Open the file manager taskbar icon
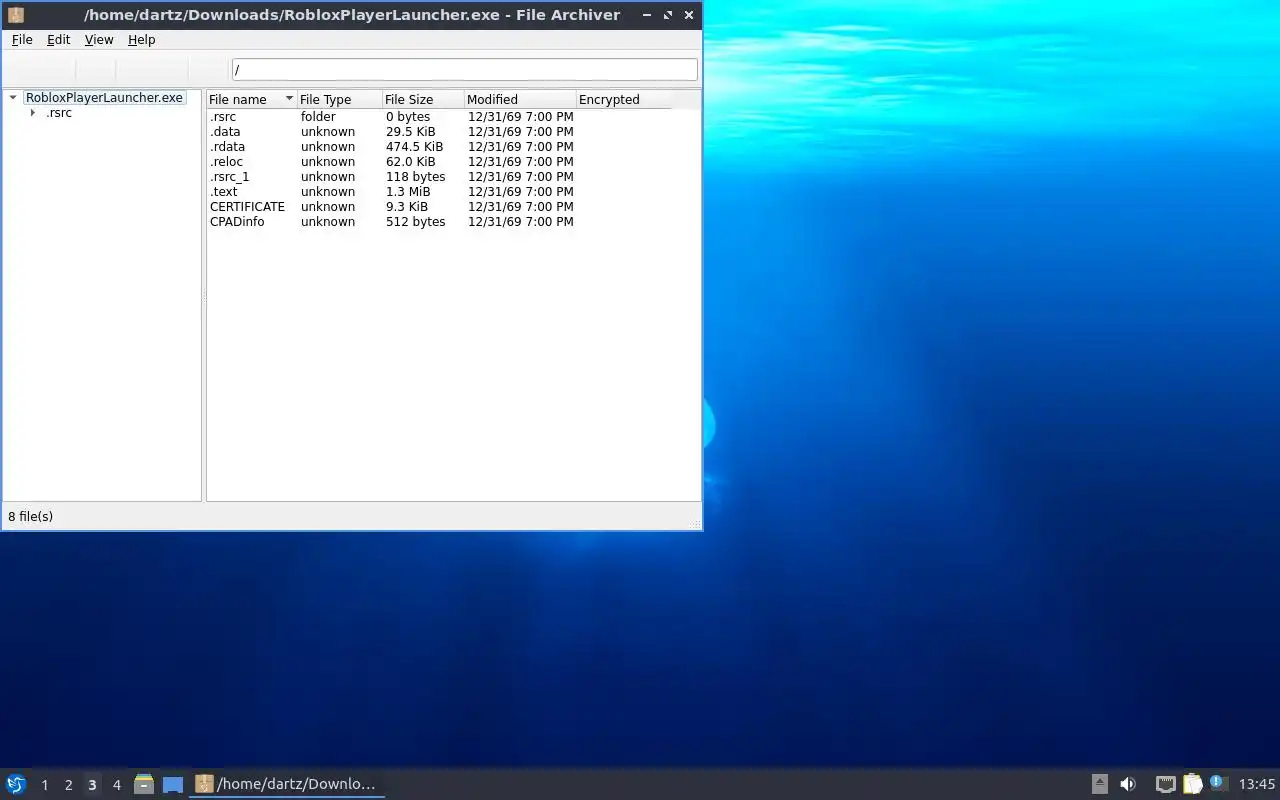This screenshot has height=800, width=1280. click(x=144, y=784)
